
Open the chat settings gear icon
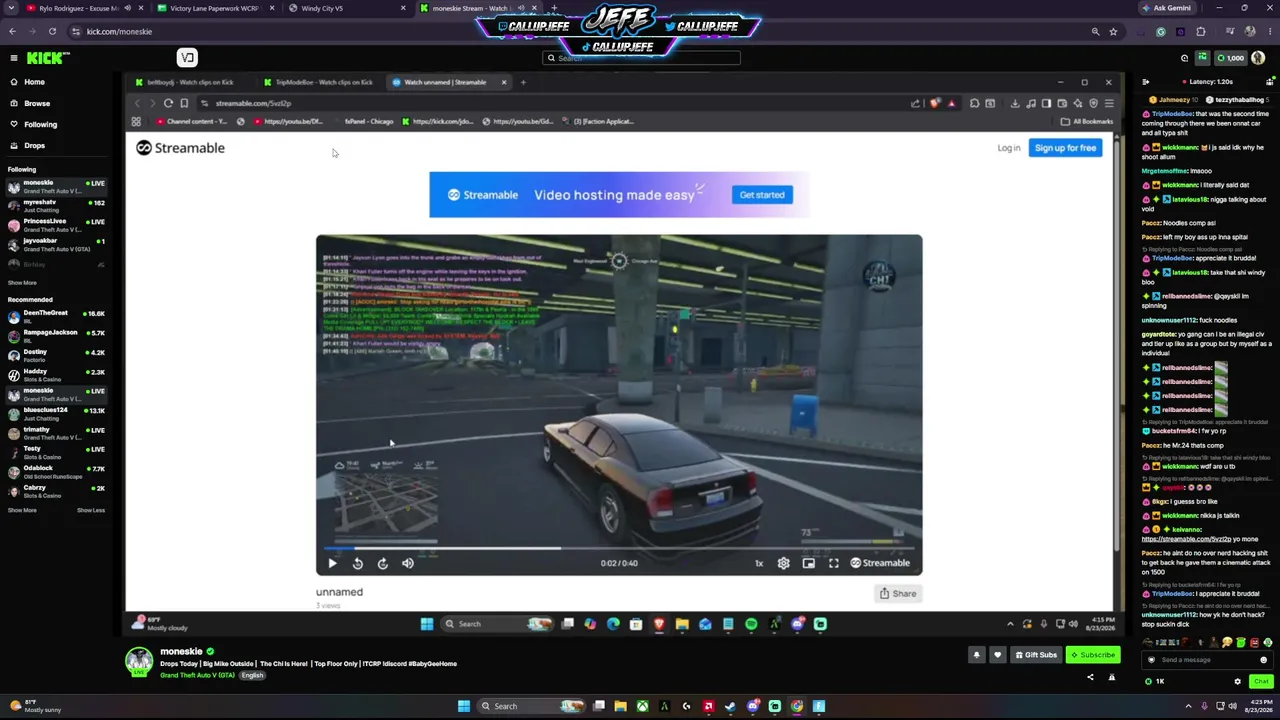click(x=1238, y=681)
